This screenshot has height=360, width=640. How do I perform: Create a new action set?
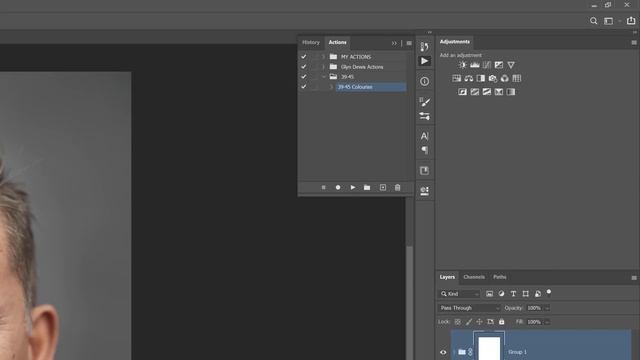[x=367, y=187]
